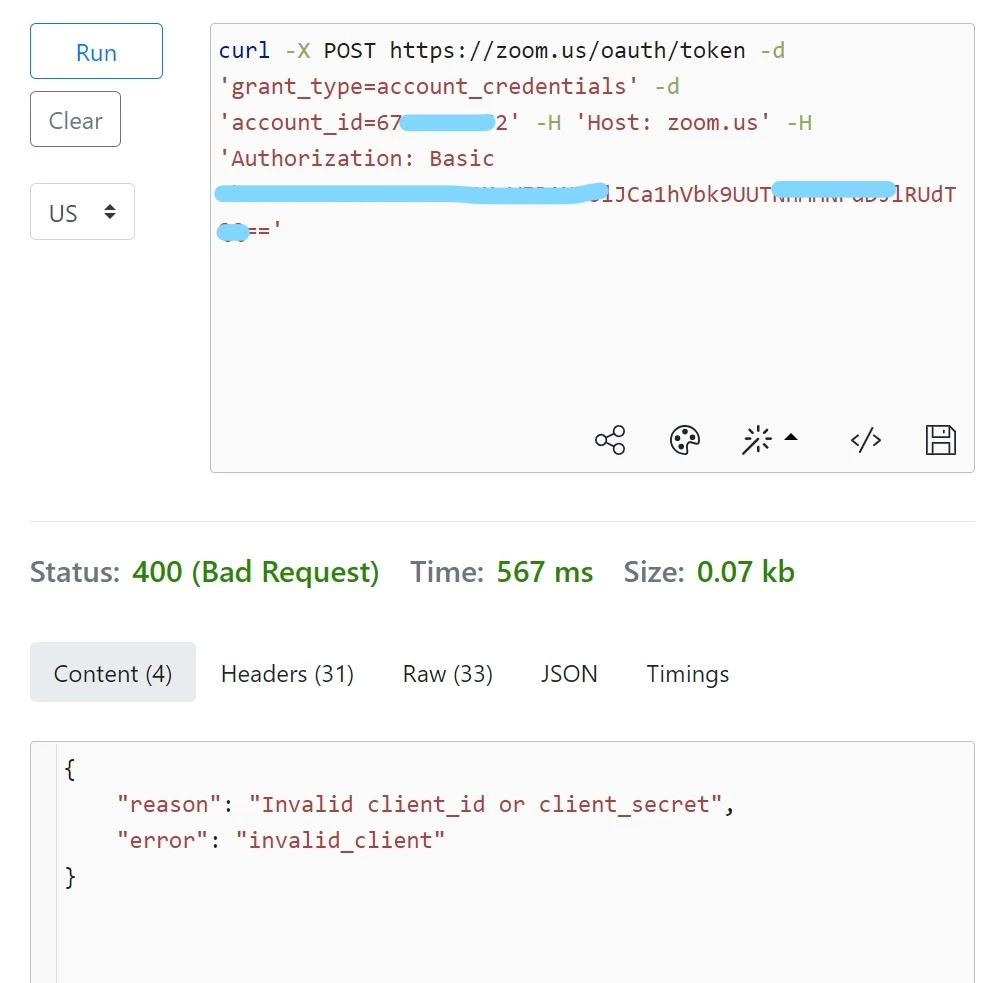Click the generate code icon
The width and height of the screenshot is (990, 983).
point(866,440)
